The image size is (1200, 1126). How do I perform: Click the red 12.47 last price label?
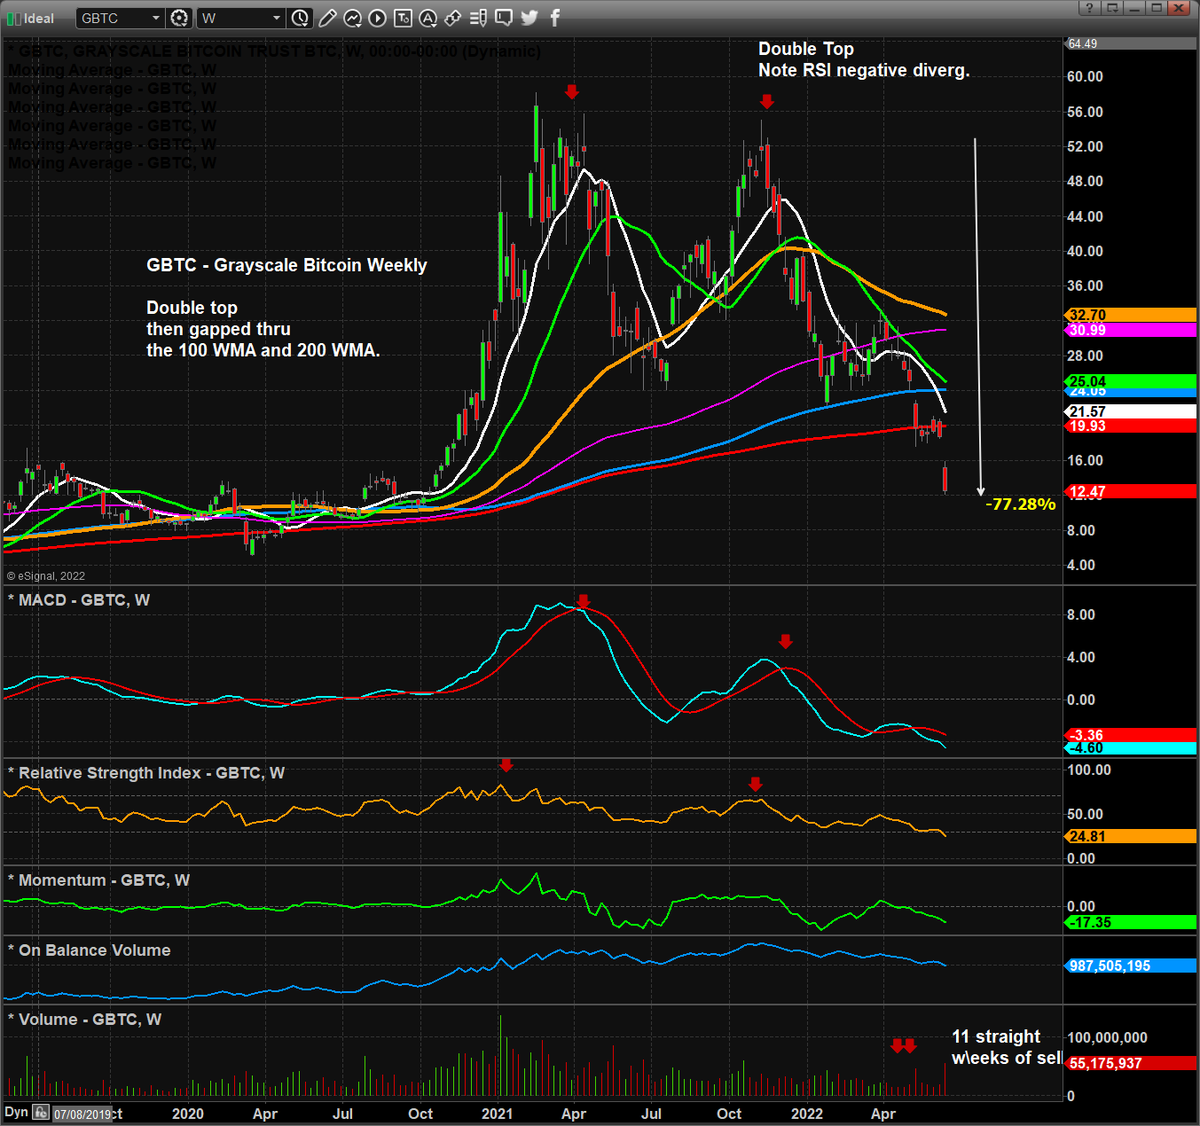tap(1131, 492)
